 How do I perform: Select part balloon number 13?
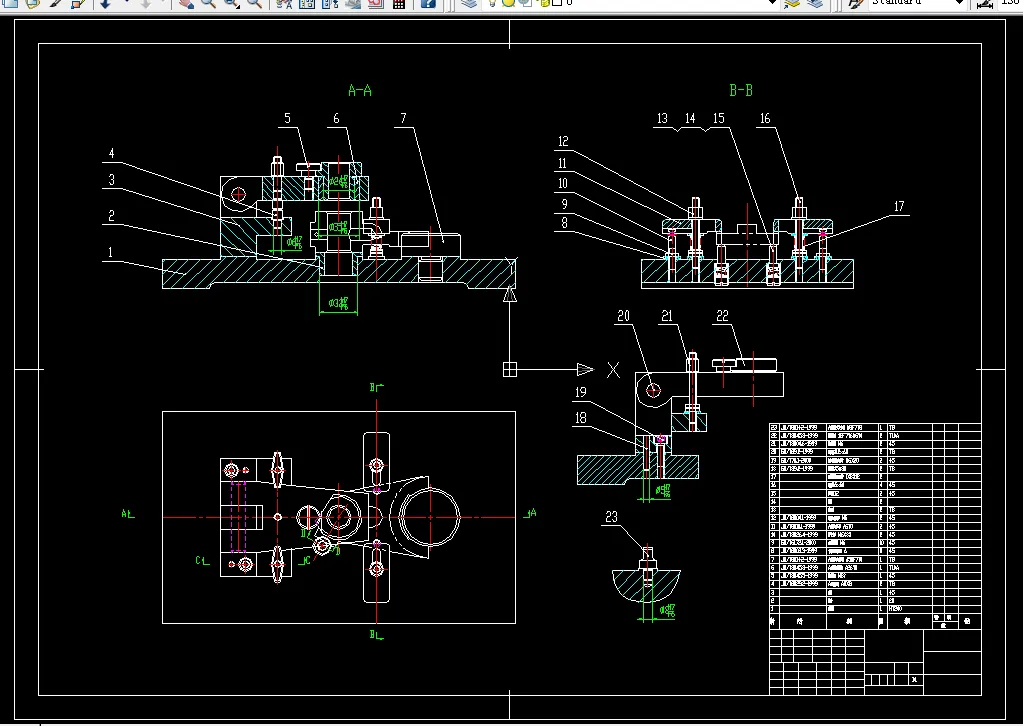tap(662, 118)
